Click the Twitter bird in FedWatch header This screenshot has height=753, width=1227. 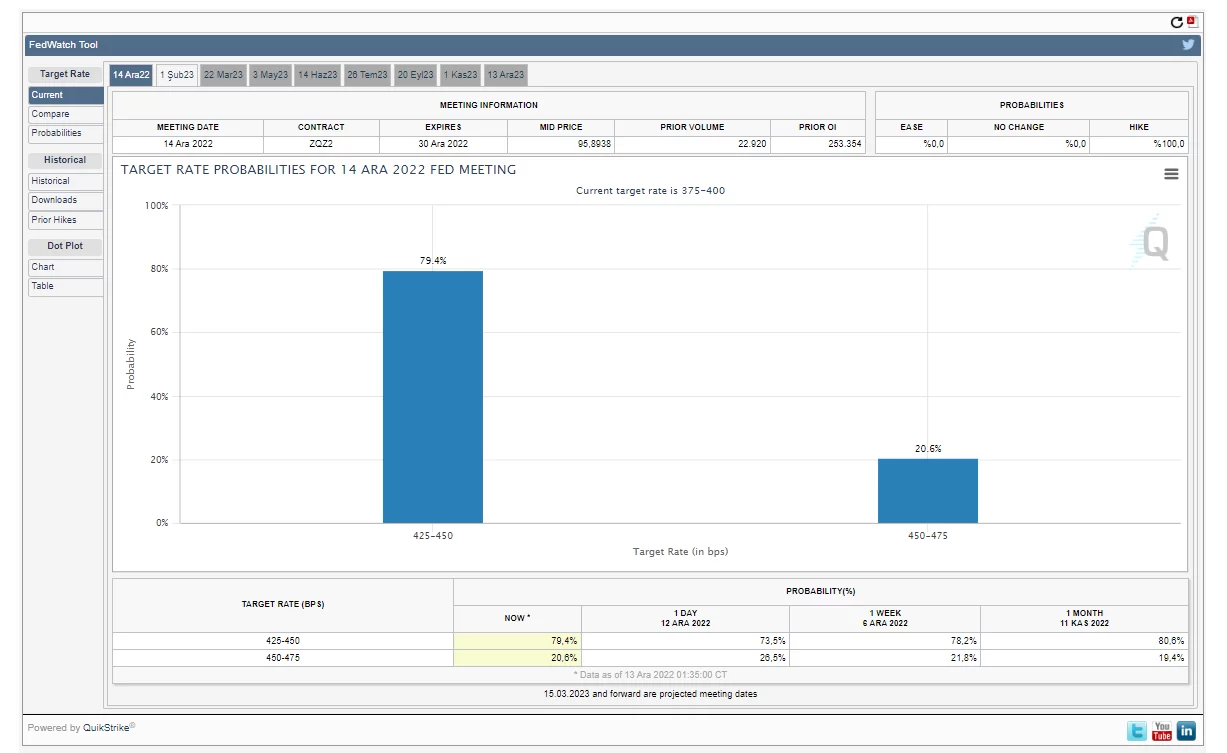(x=1188, y=45)
